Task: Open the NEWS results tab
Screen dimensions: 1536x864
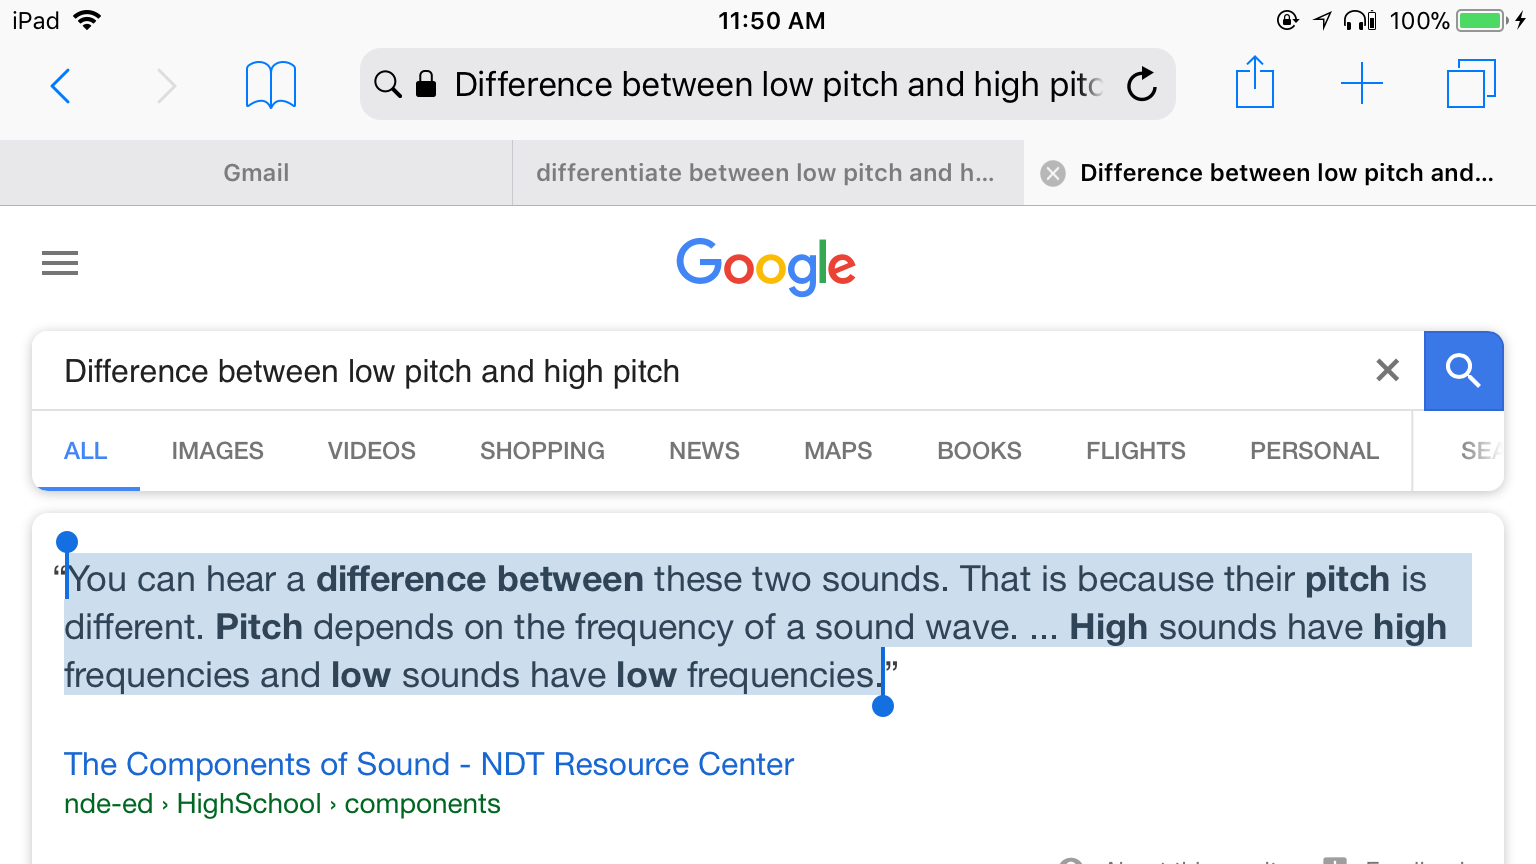Action: click(x=704, y=451)
